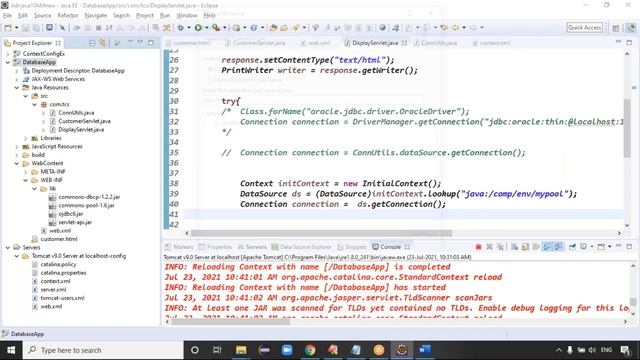Switch to CustomerServlet.java editor tab
The width and height of the screenshot is (640, 360).
click(x=256, y=43)
